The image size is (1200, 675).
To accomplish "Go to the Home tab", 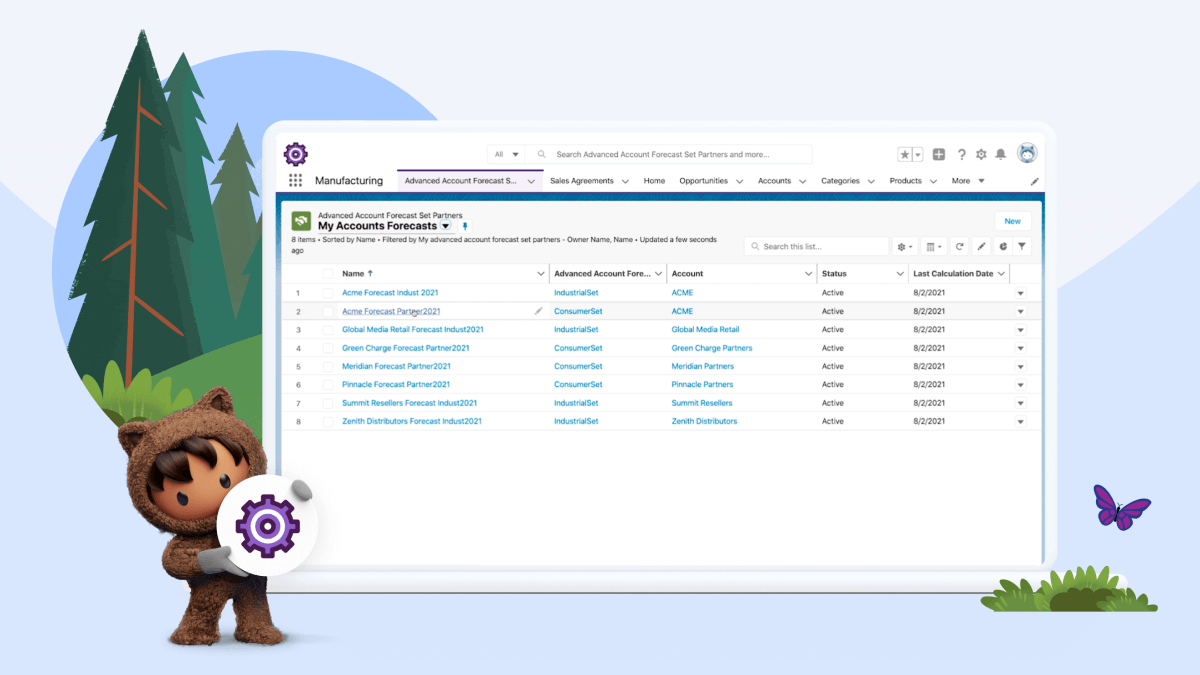I will (654, 181).
